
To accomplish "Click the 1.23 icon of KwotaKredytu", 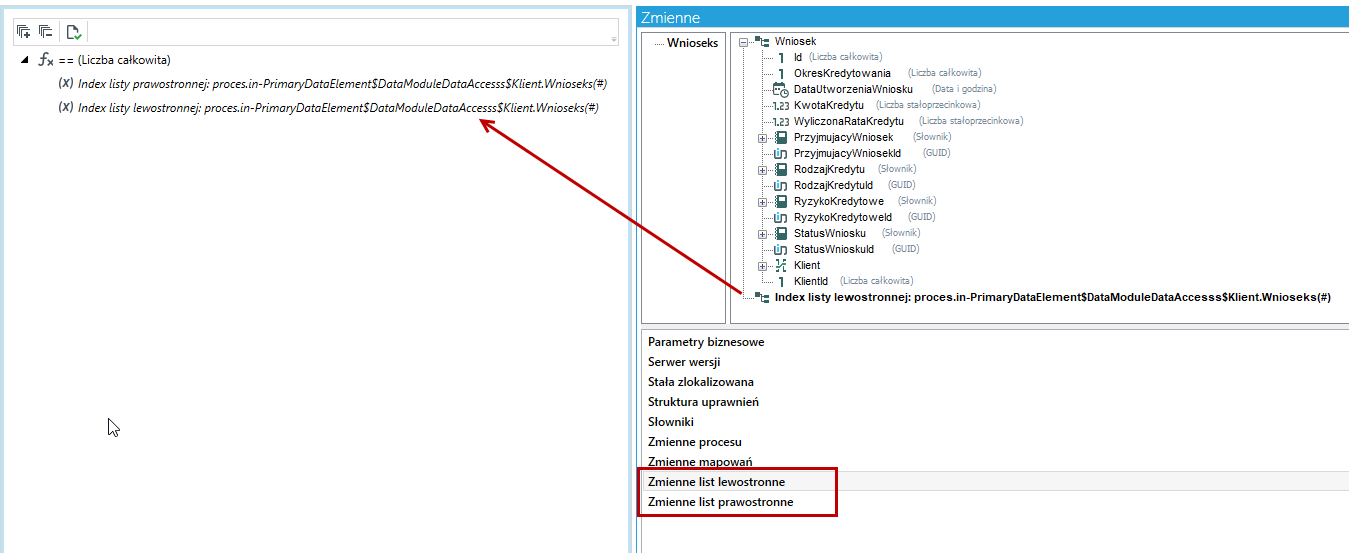I will pyautogui.click(x=781, y=105).
